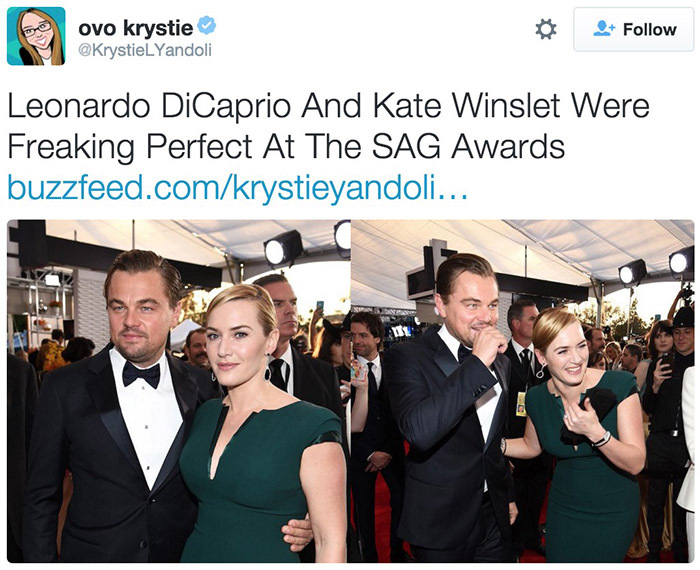
Task: Click the blue verified badge checkmark
Action: pos(206,25)
